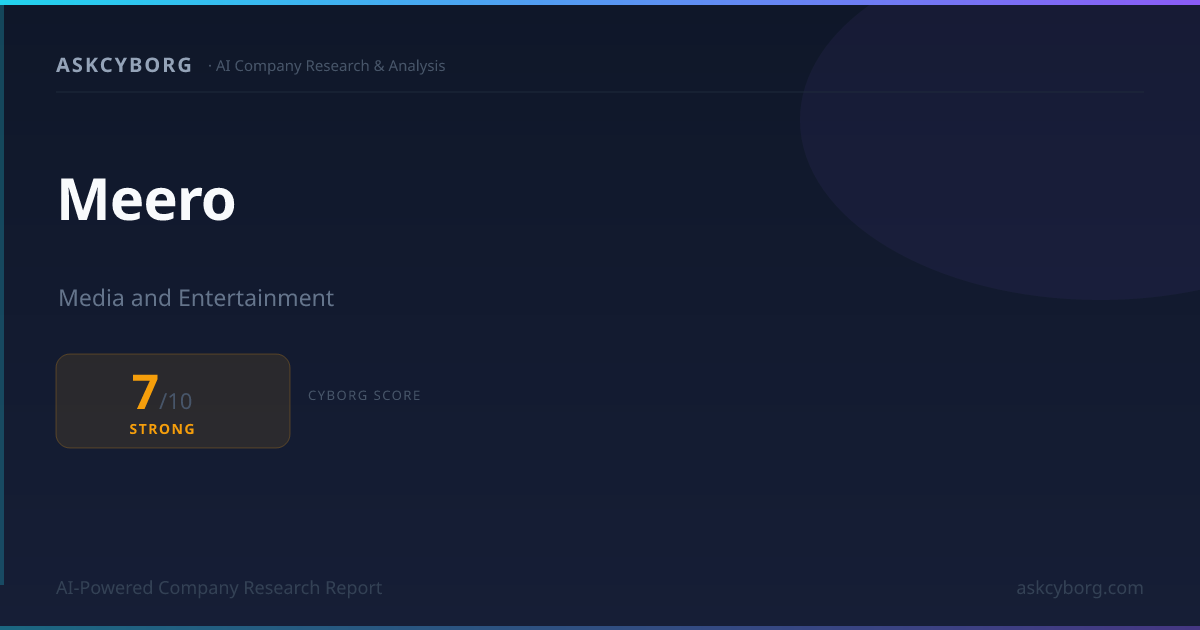This screenshot has width=1200, height=630.
Task: Click the Meero company title
Action: (x=146, y=199)
